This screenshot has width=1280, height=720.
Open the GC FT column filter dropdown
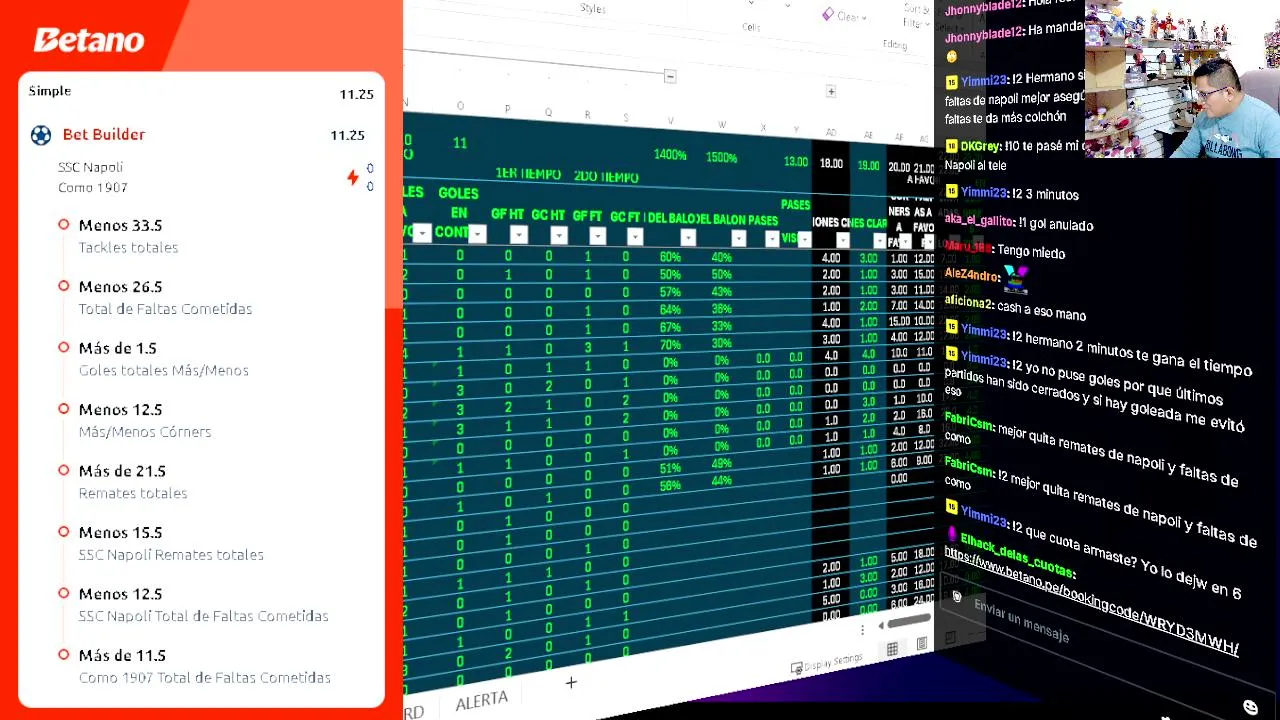(x=635, y=237)
